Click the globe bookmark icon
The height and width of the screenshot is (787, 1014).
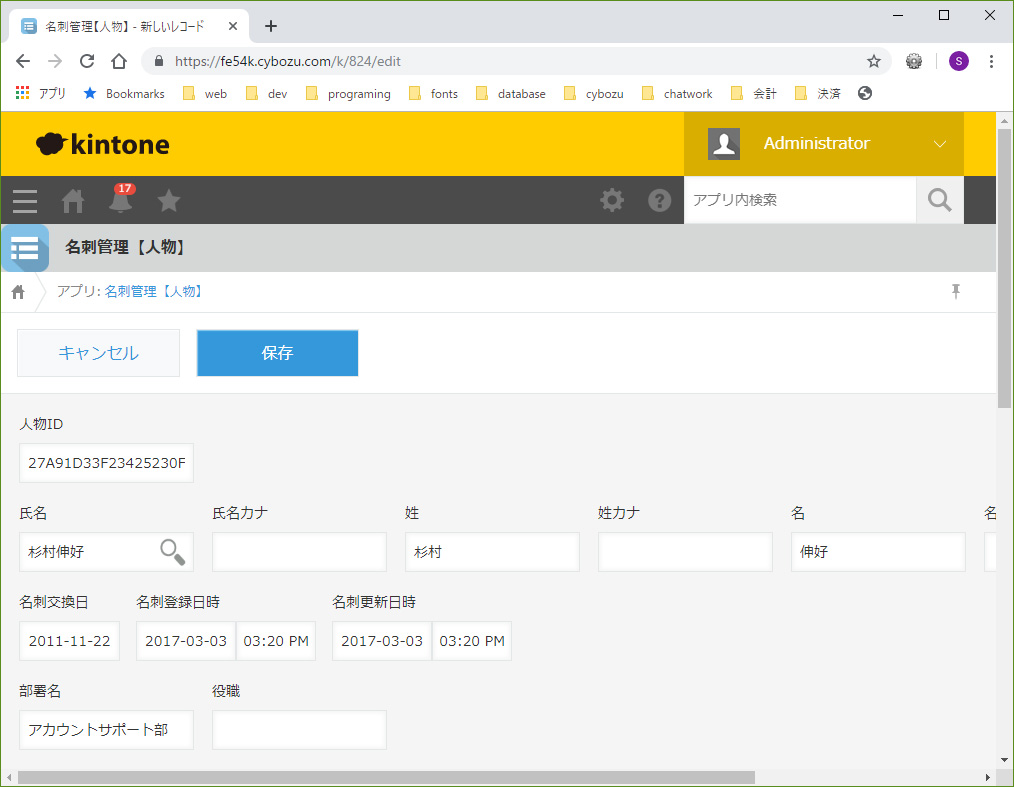pyautogui.click(x=865, y=93)
